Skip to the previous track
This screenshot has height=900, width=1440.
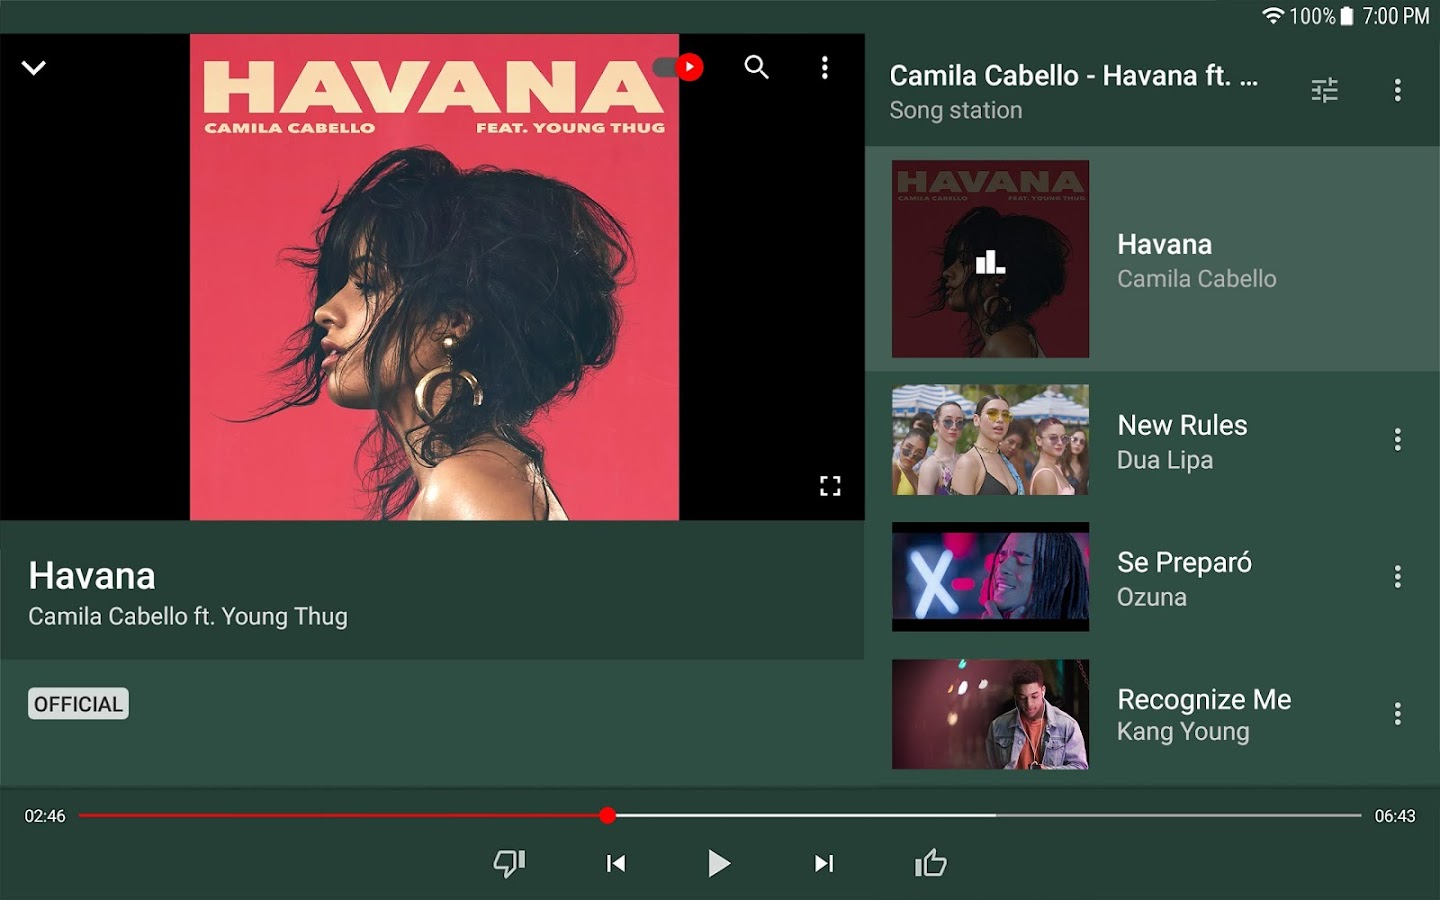(616, 863)
